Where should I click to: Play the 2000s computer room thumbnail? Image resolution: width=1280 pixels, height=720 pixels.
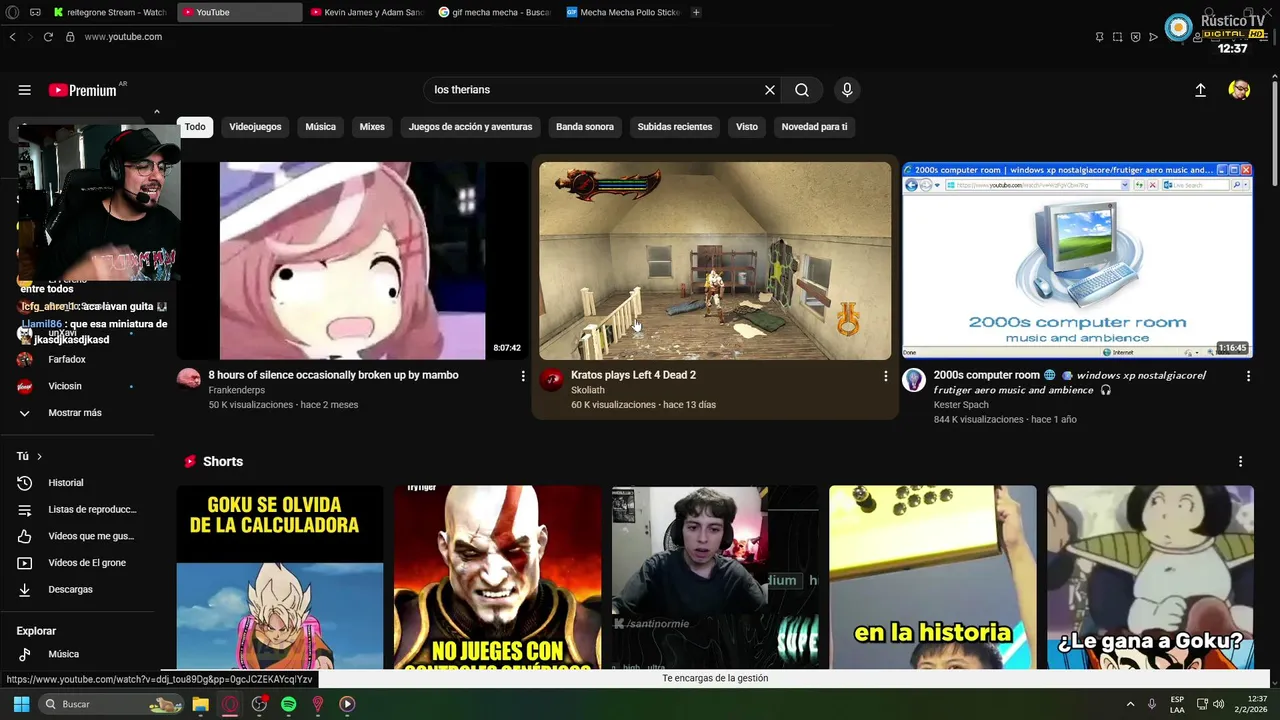coord(1077,261)
